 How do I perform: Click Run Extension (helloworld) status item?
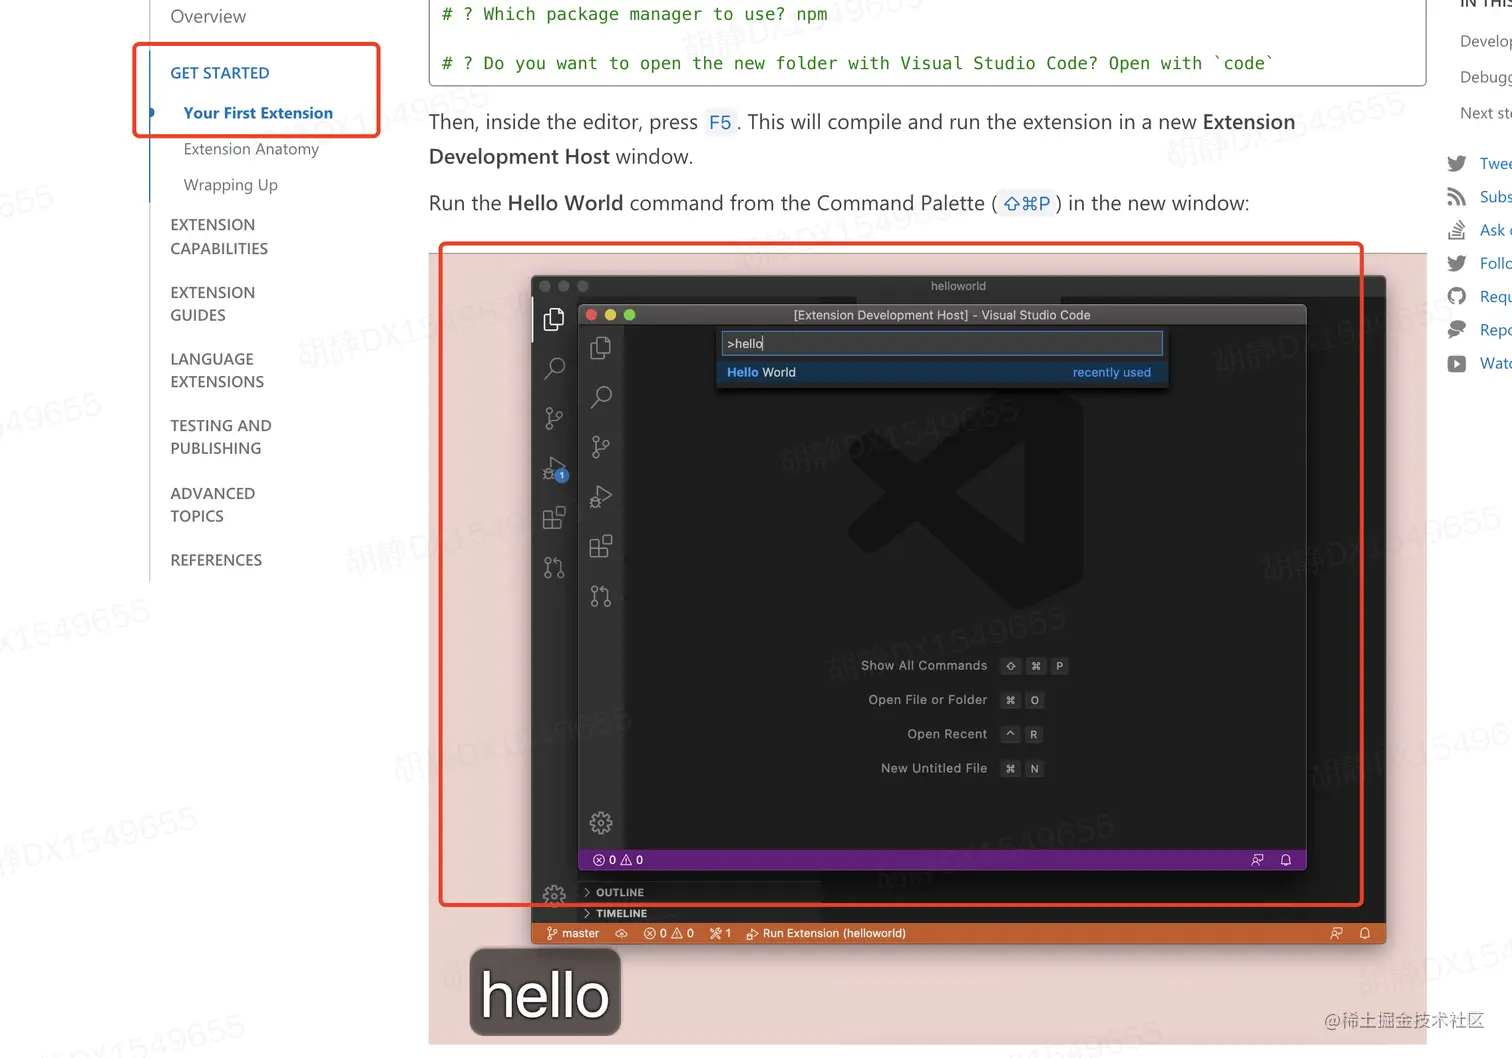(826, 933)
